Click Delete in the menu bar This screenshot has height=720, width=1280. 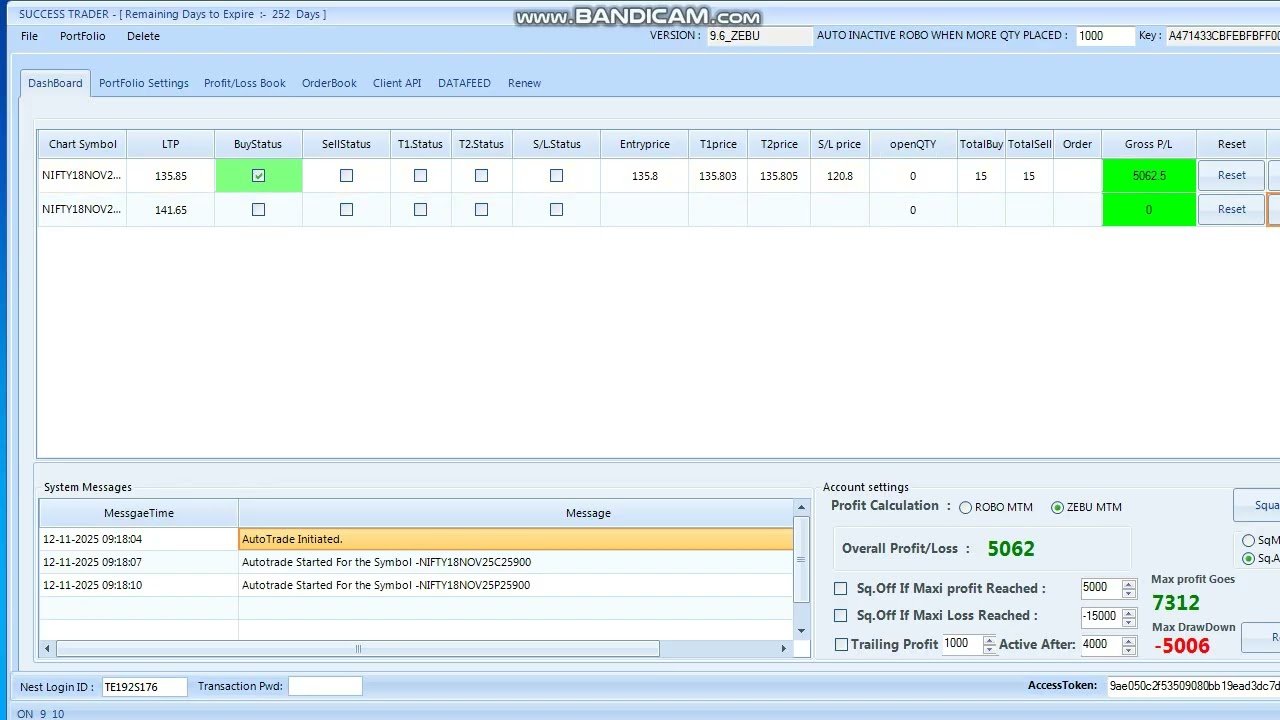pyautogui.click(x=143, y=36)
